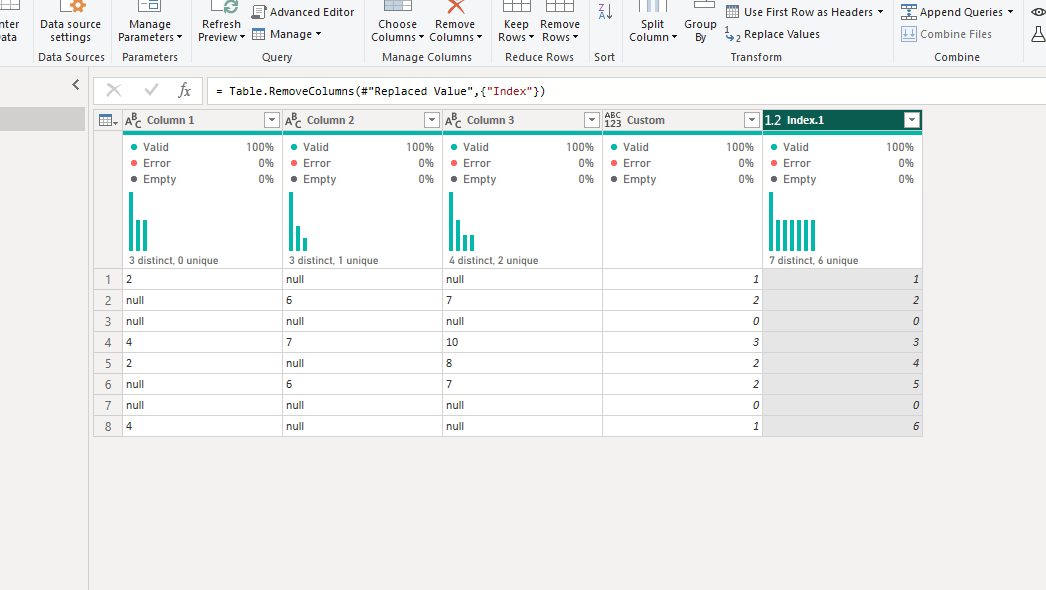The image size is (1046, 590).
Task: Click the formula bar text
Action: pyautogui.click(x=380, y=91)
